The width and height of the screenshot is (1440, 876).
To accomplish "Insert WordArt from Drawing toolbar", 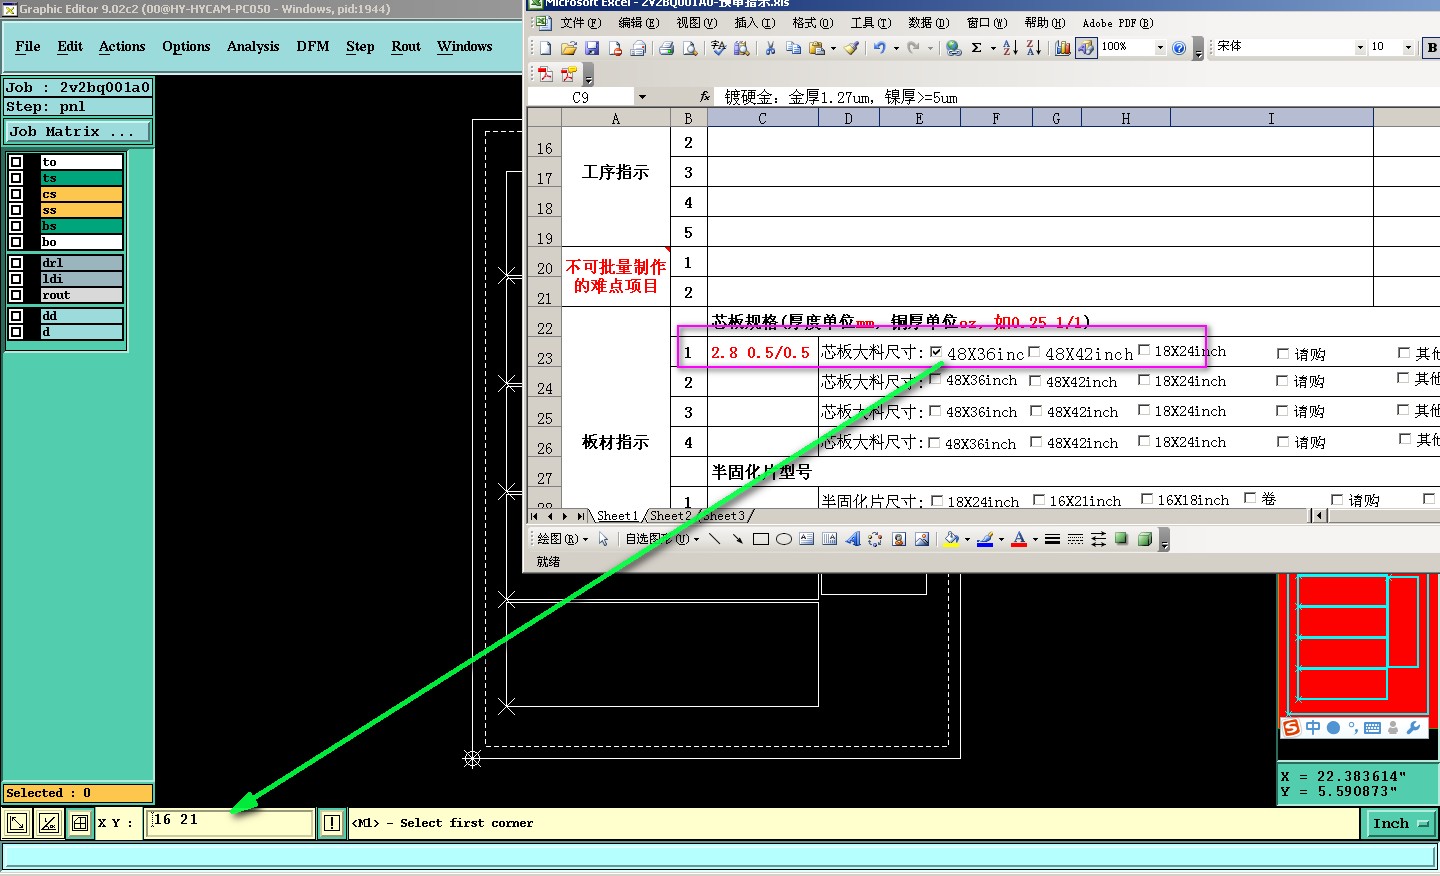I will pos(852,539).
